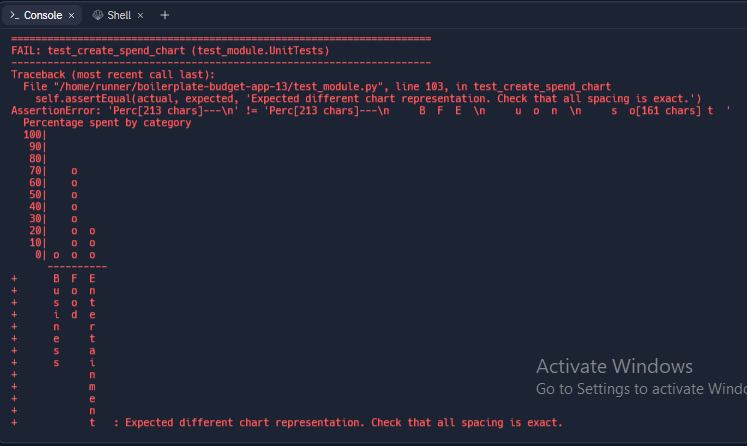The width and height of the screenshot is (747, 446).
Task: Click the Shell tab's shell icon
Action: [97, 15]
